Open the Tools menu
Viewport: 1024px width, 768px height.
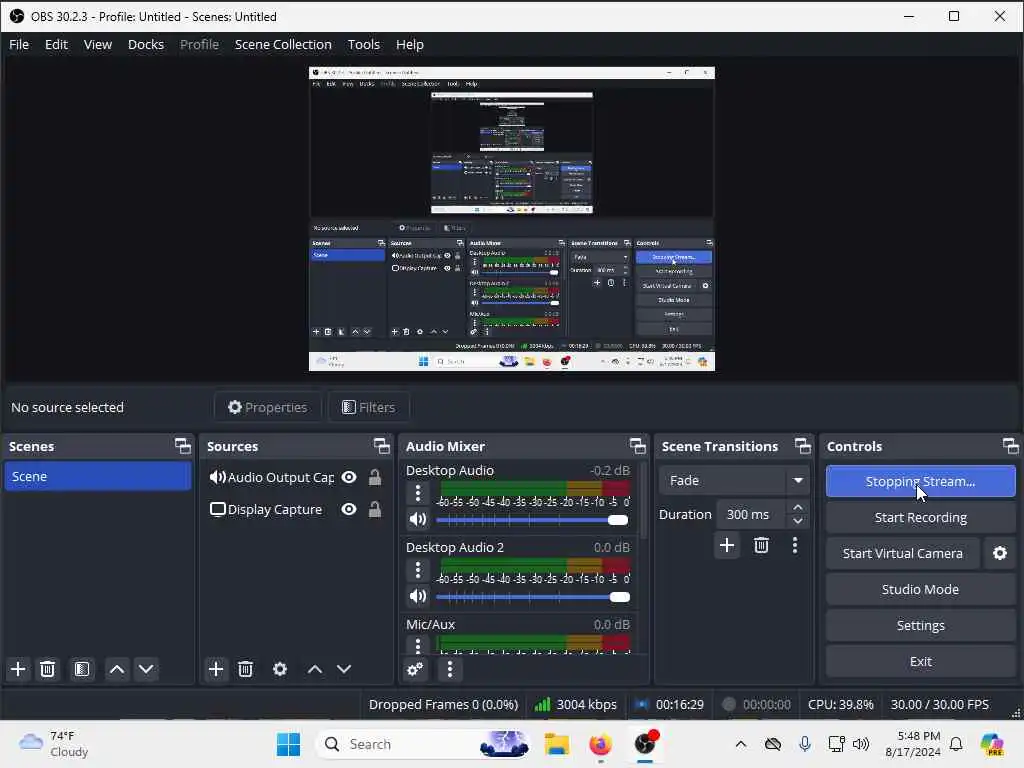click(364, 44)
